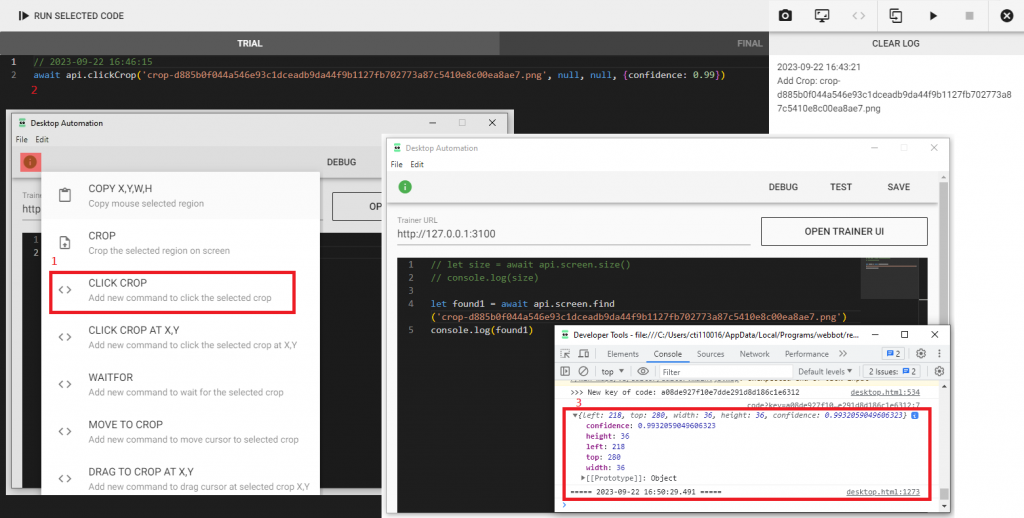The height and width of the screenshot is (518, 1024).
Task: Select the CLICK CROP command entry
Action: click(x=172, y=291)
